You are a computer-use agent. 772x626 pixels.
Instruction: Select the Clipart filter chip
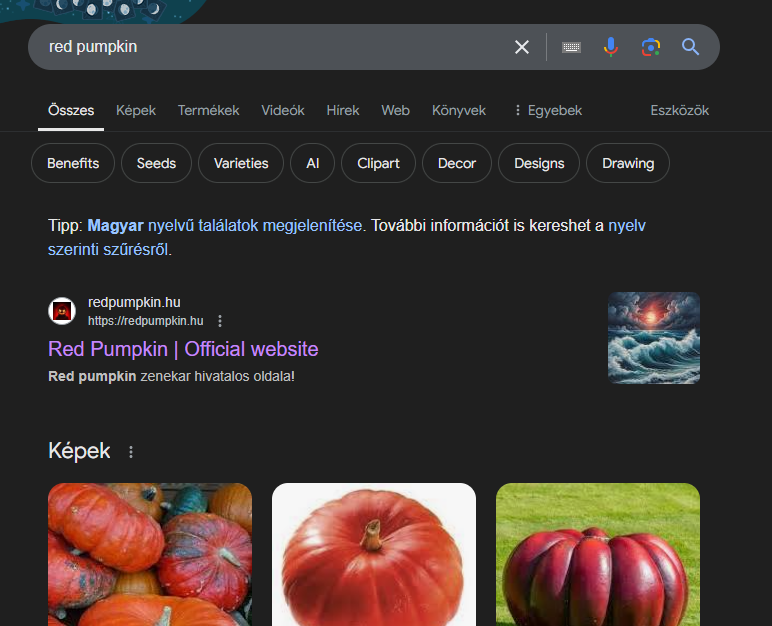pos(378,163)
